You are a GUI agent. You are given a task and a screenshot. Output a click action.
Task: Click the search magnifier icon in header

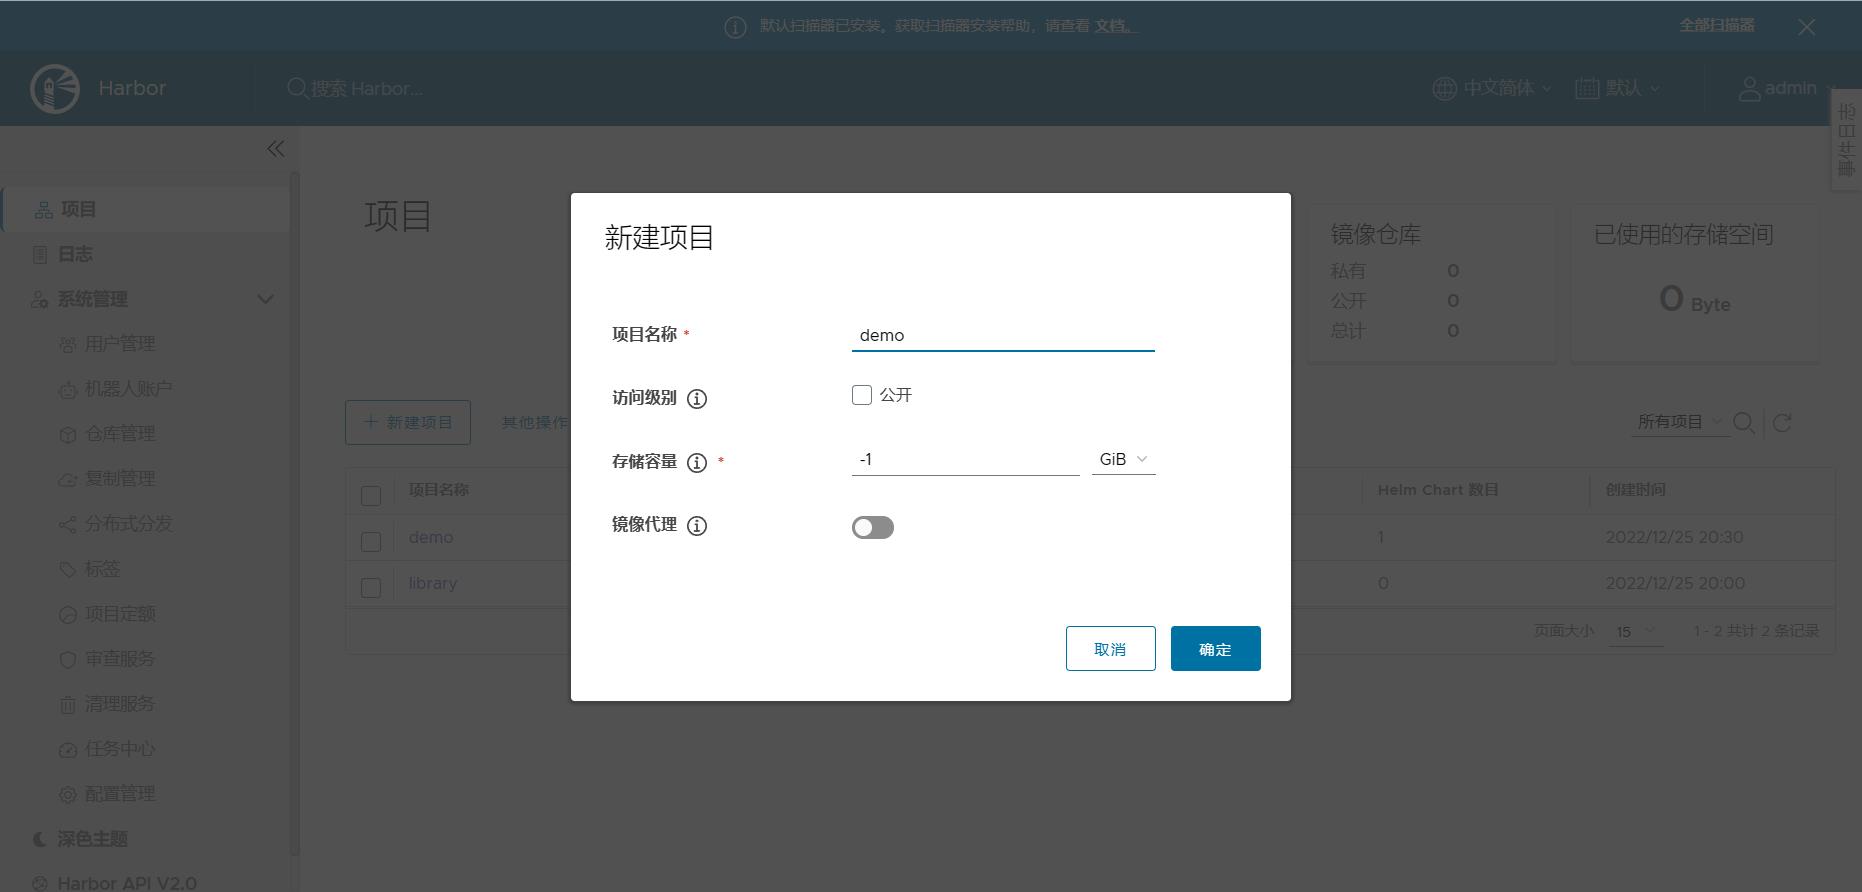click(297, 88)
